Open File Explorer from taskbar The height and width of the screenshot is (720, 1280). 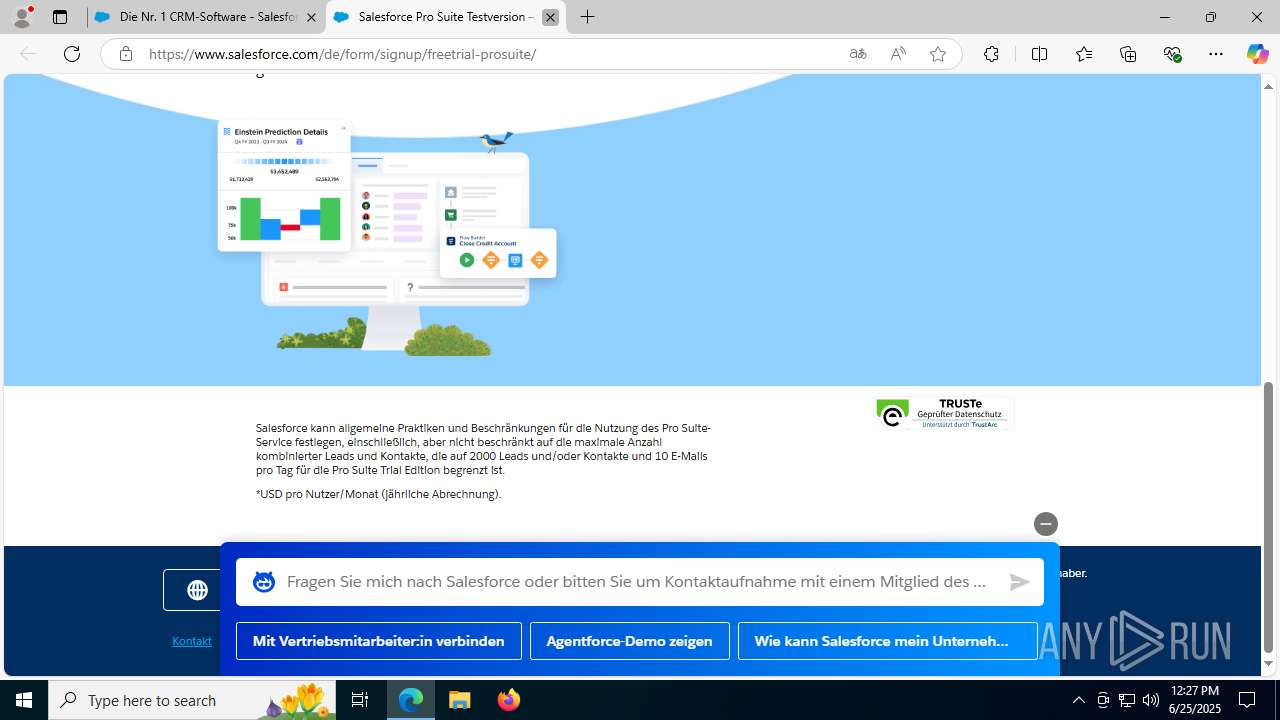[x=459, y=700]
